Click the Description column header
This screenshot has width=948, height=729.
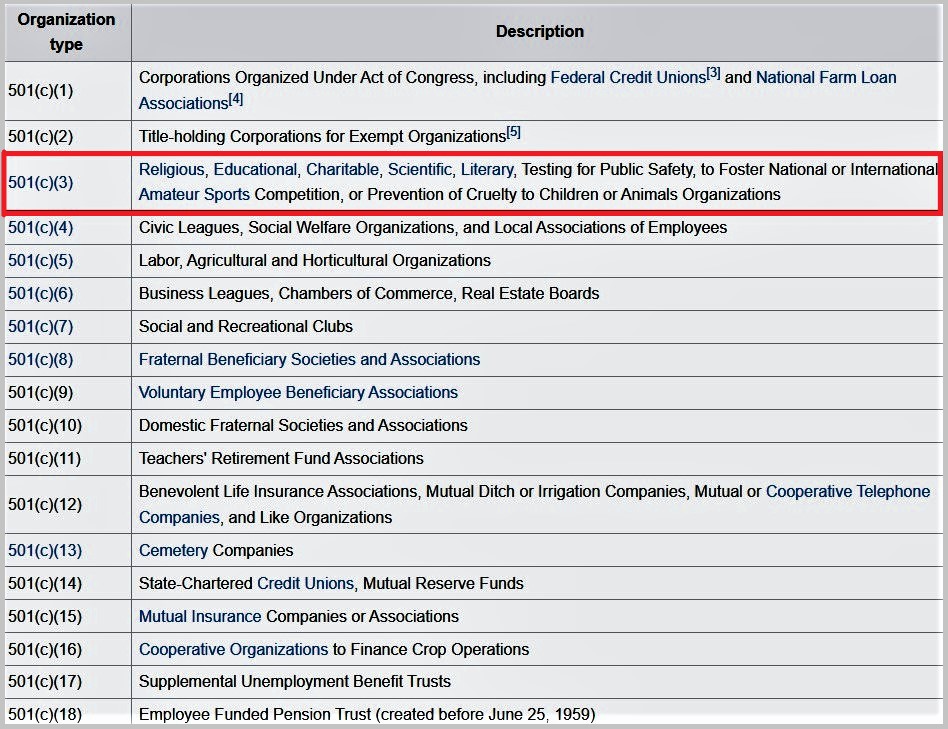coord(539,32)
